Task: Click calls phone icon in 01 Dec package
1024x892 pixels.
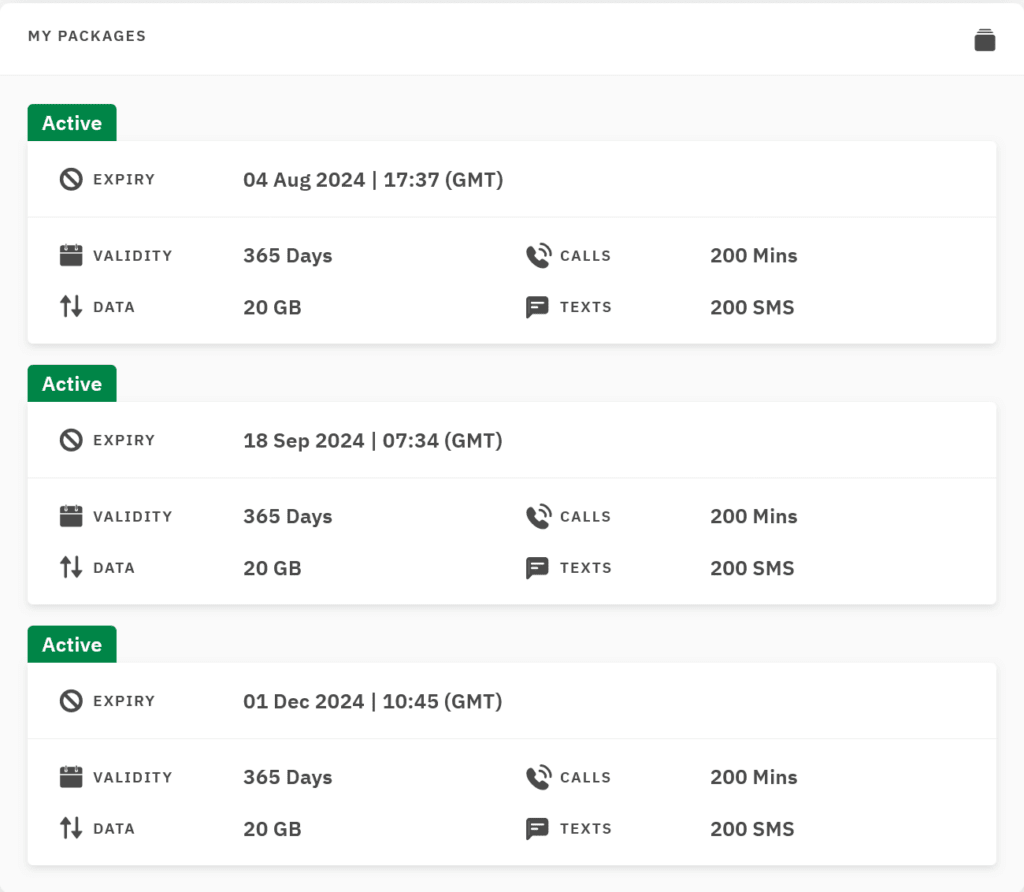Action: [538, 778]
